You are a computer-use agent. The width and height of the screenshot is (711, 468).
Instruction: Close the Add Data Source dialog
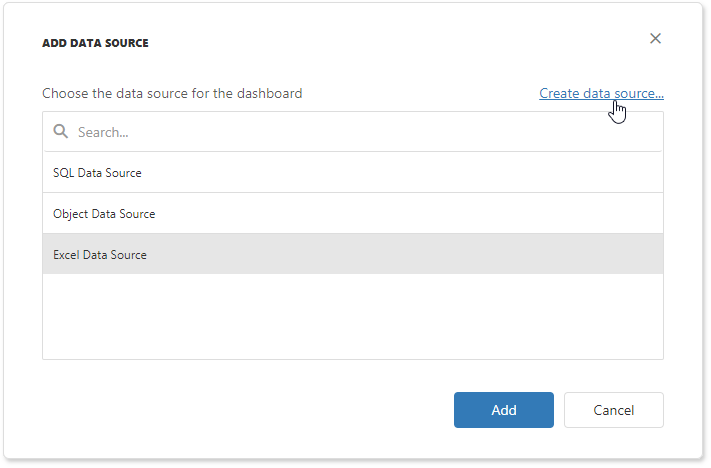[655, 39]
